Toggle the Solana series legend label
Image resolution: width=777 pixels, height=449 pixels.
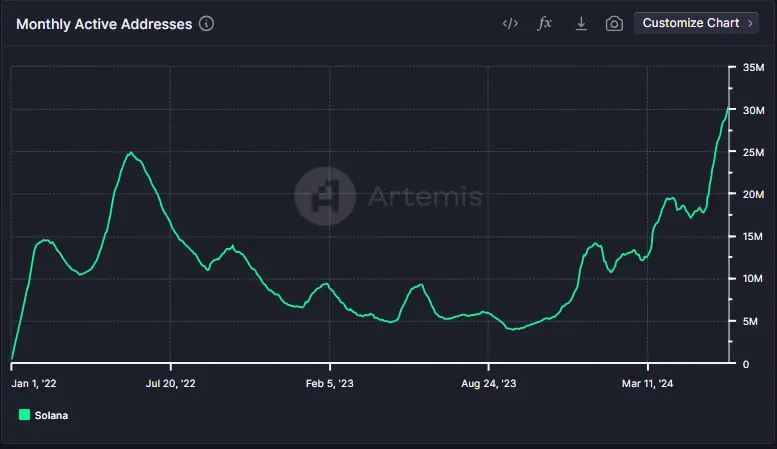point(51,414)
